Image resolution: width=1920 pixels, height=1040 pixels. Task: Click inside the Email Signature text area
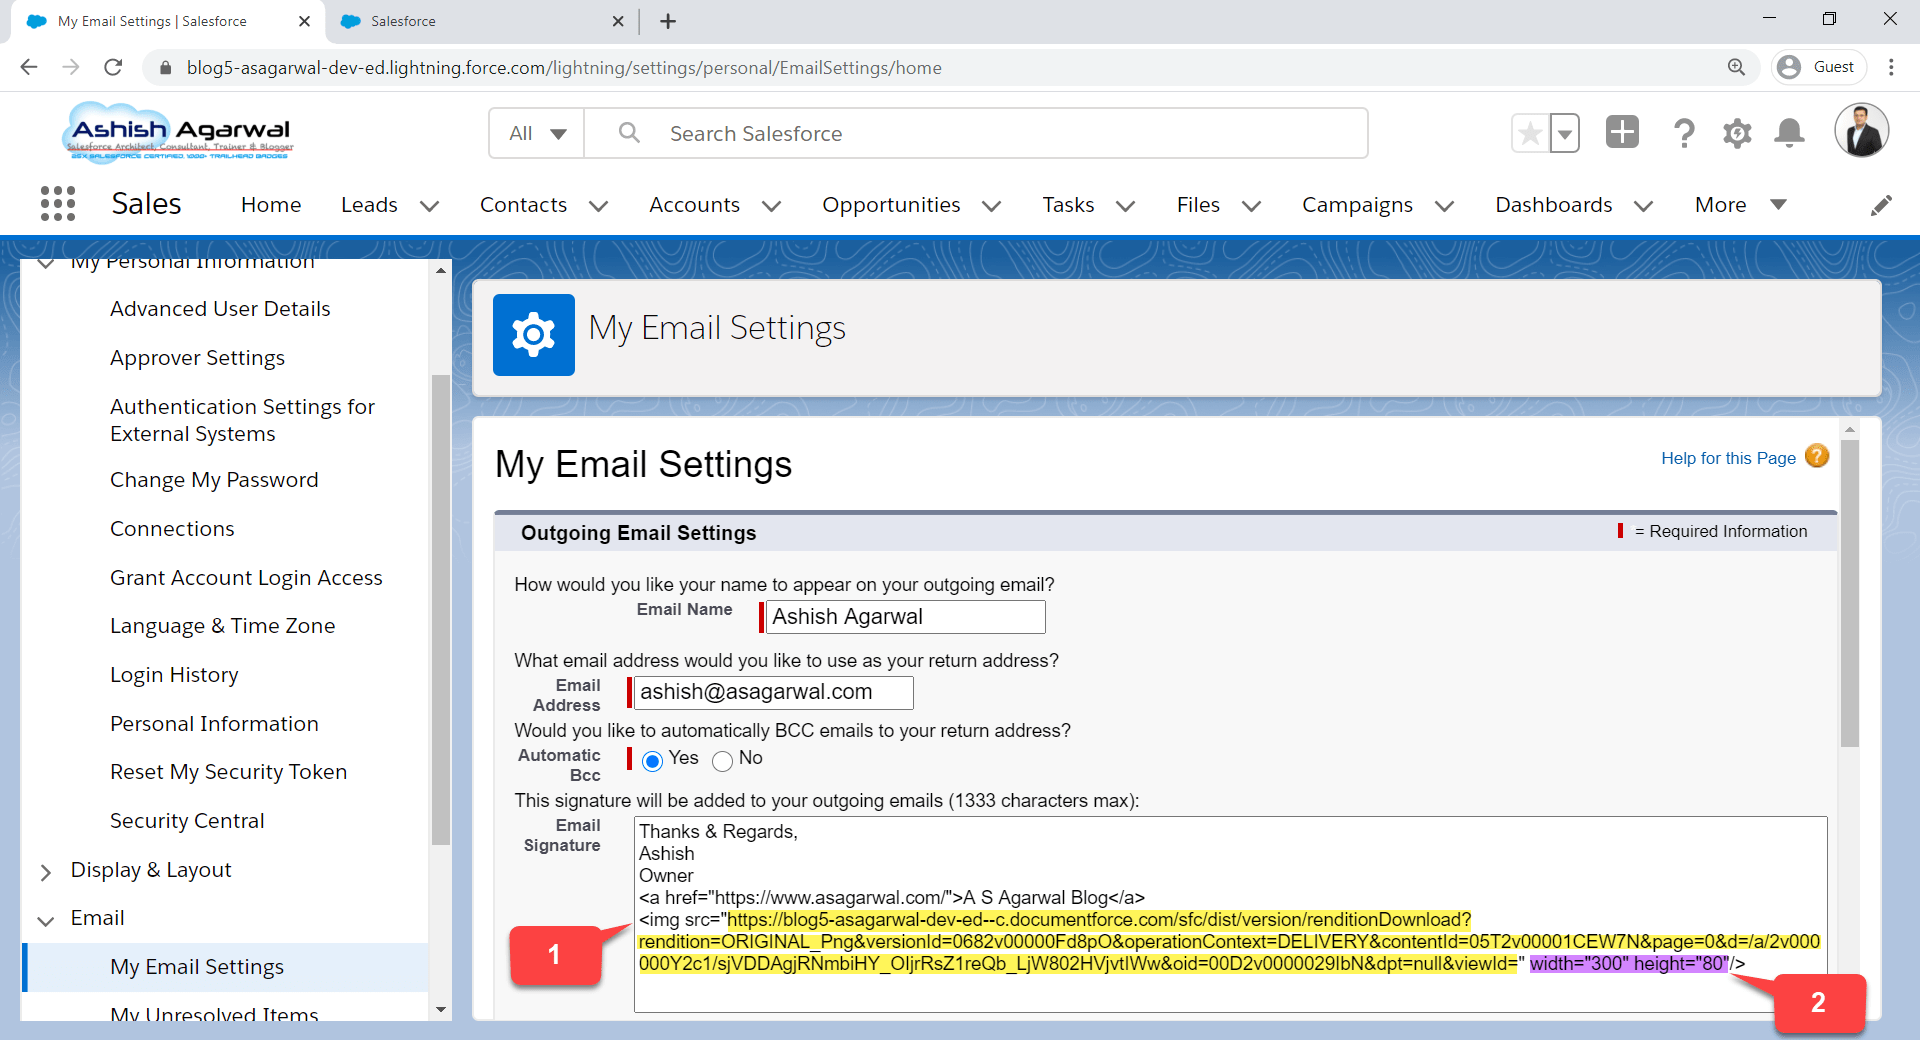tap(1230, 914)
